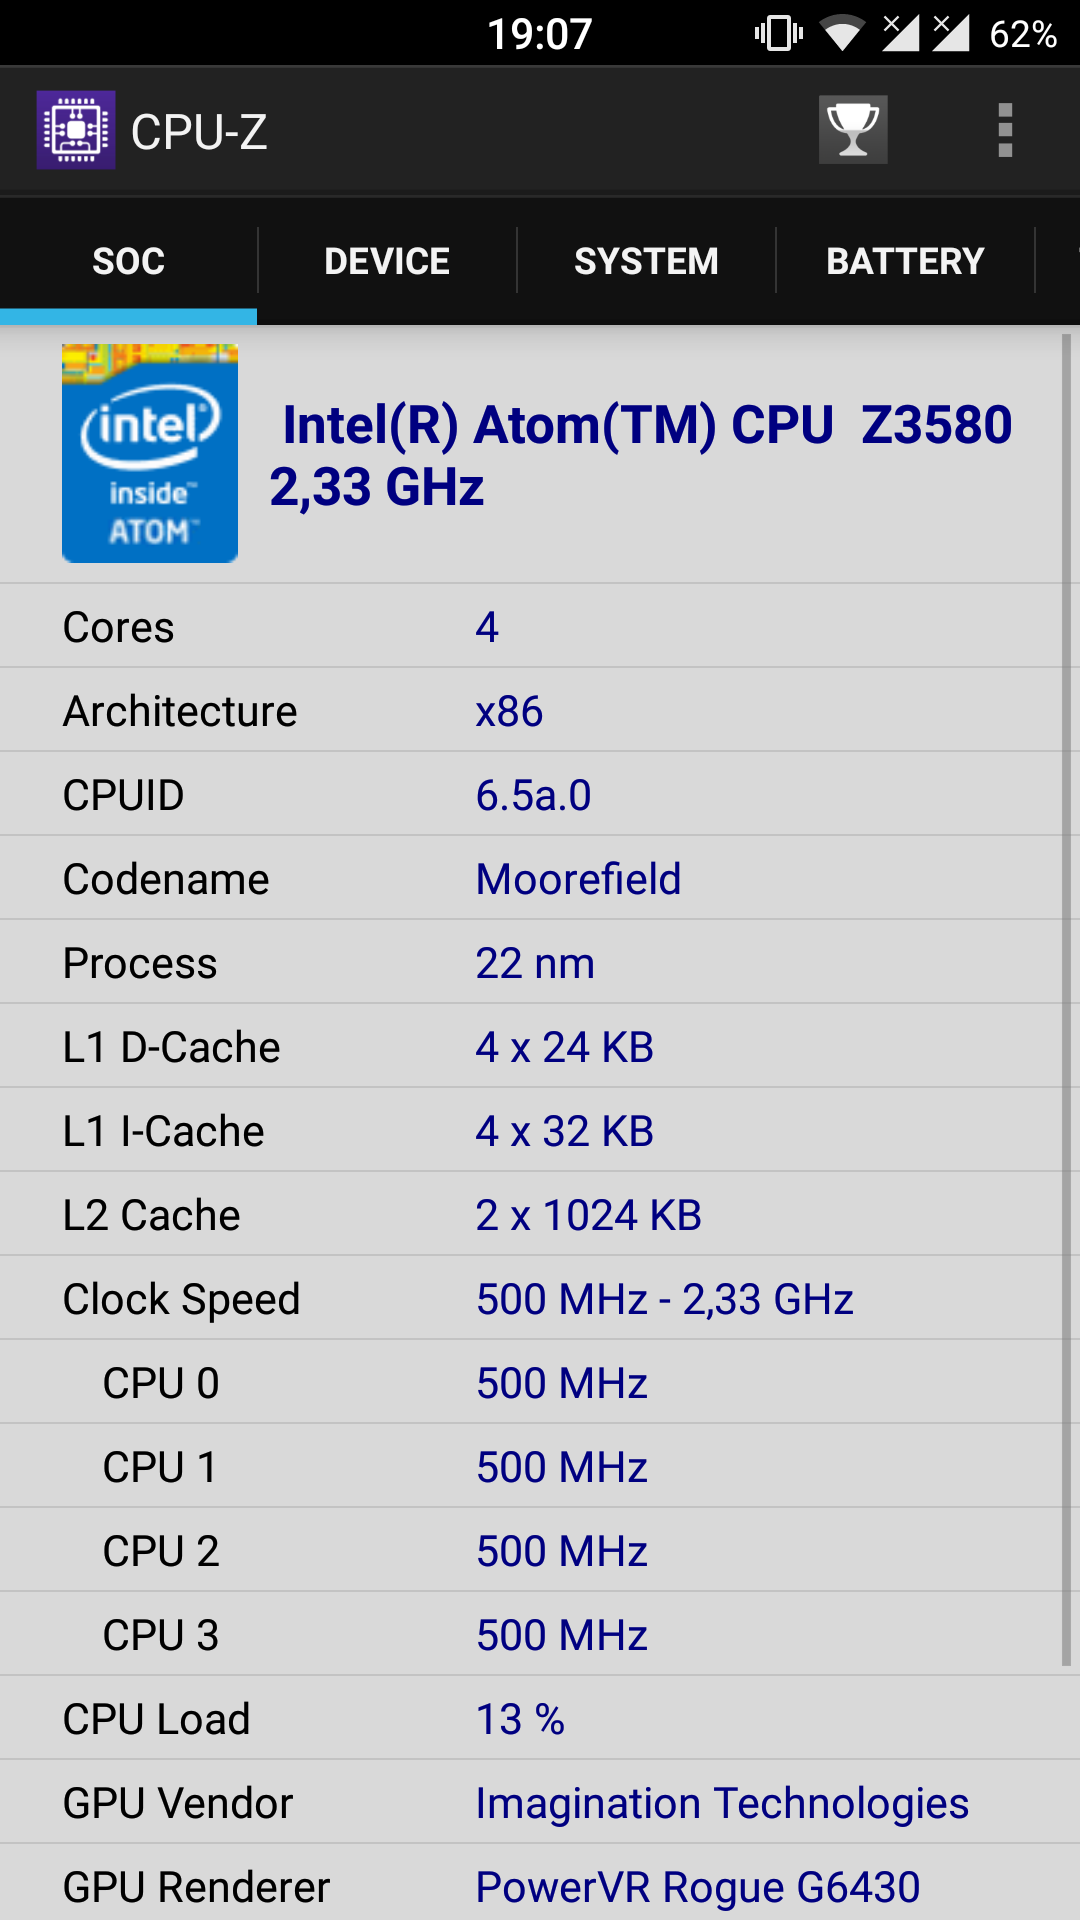Viewport: 1080px width, 1920px height.
Task: Tap the Wi-Fi signal status icon
Action: (842, 33)
